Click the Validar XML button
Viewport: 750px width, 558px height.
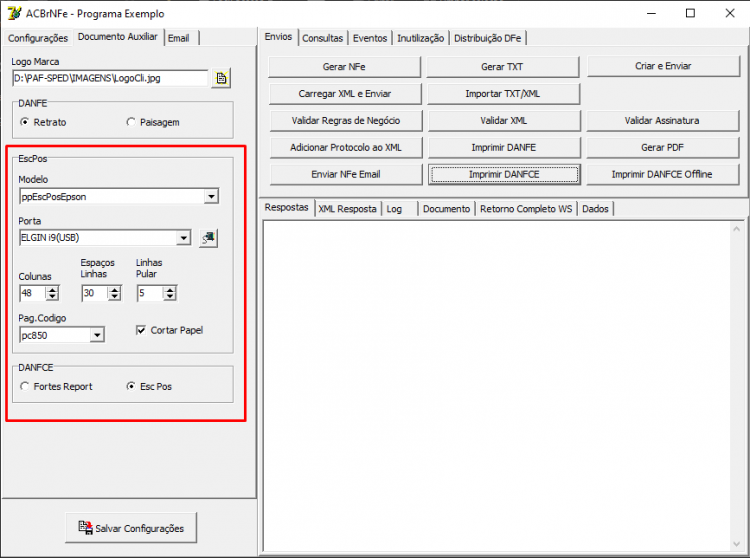(x=504, y=120)
